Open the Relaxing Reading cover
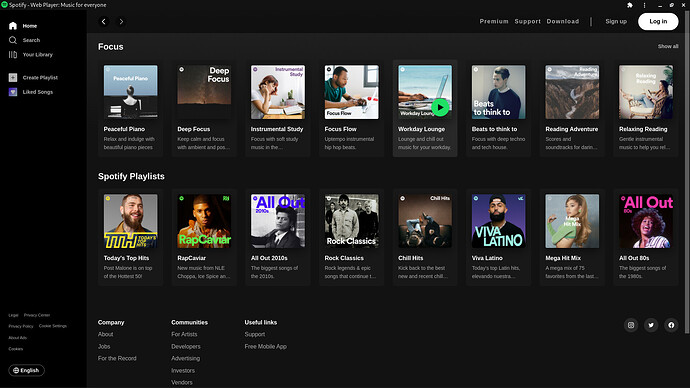 (x=646, y=92)
